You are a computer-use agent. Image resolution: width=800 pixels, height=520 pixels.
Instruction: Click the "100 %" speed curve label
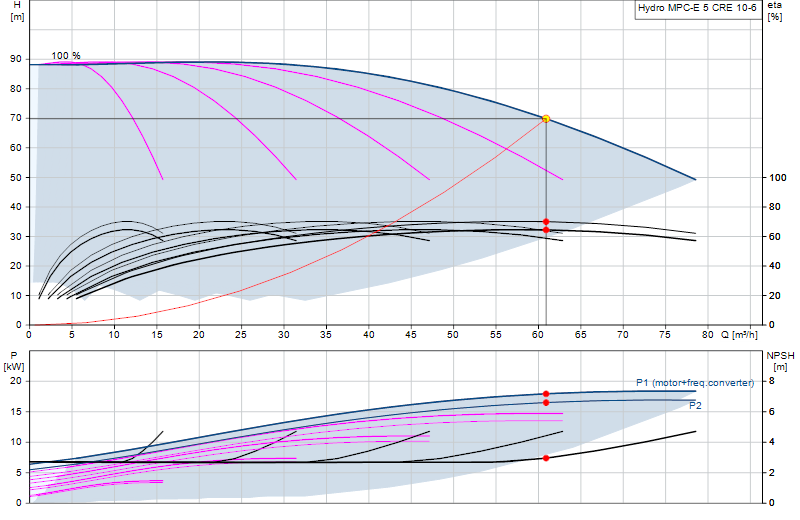click(66, 56)
